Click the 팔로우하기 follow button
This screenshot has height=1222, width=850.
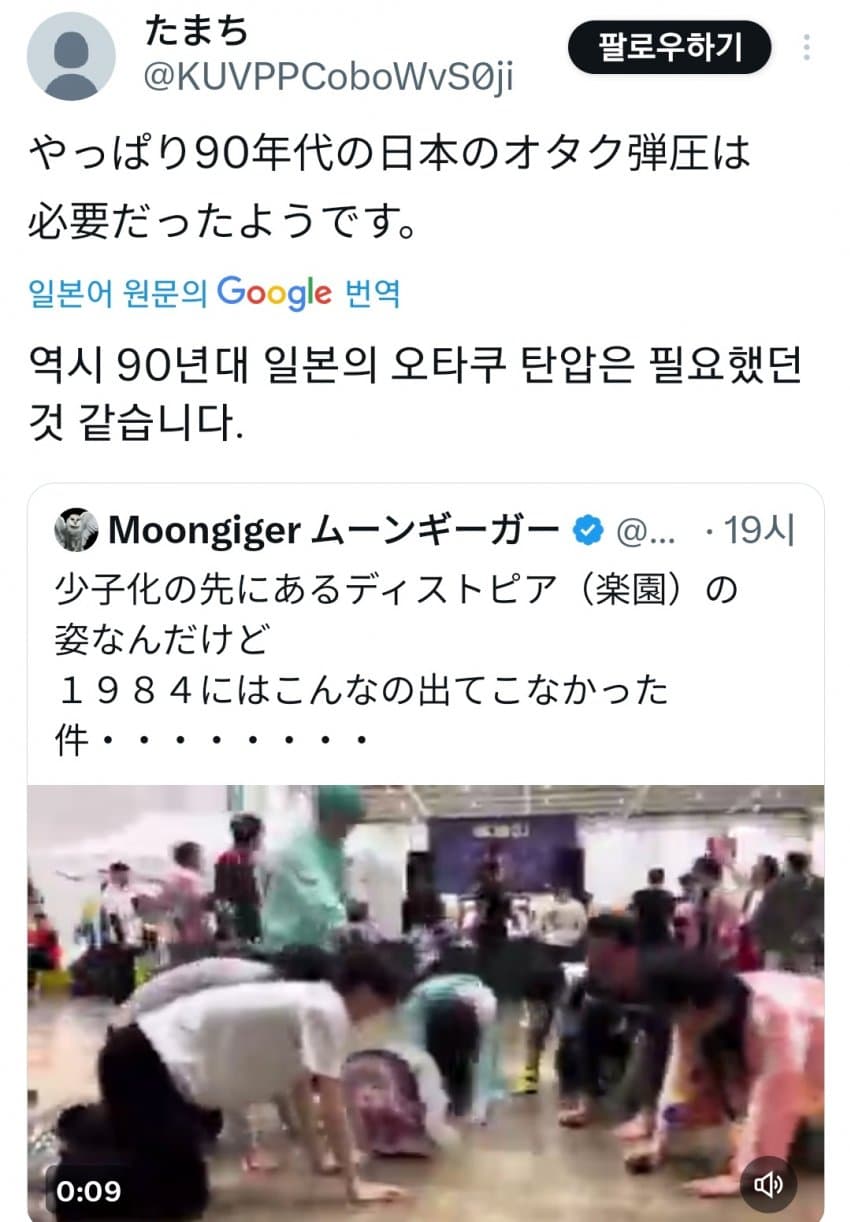click(670, 46)
